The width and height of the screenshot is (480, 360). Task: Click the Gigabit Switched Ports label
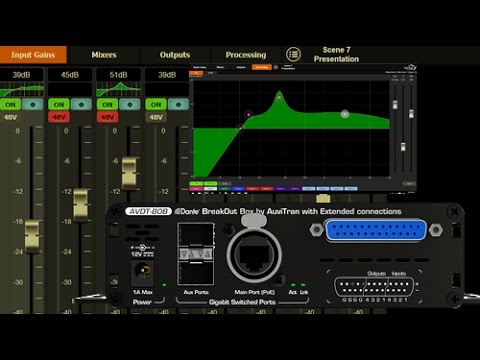click(242, 302)
